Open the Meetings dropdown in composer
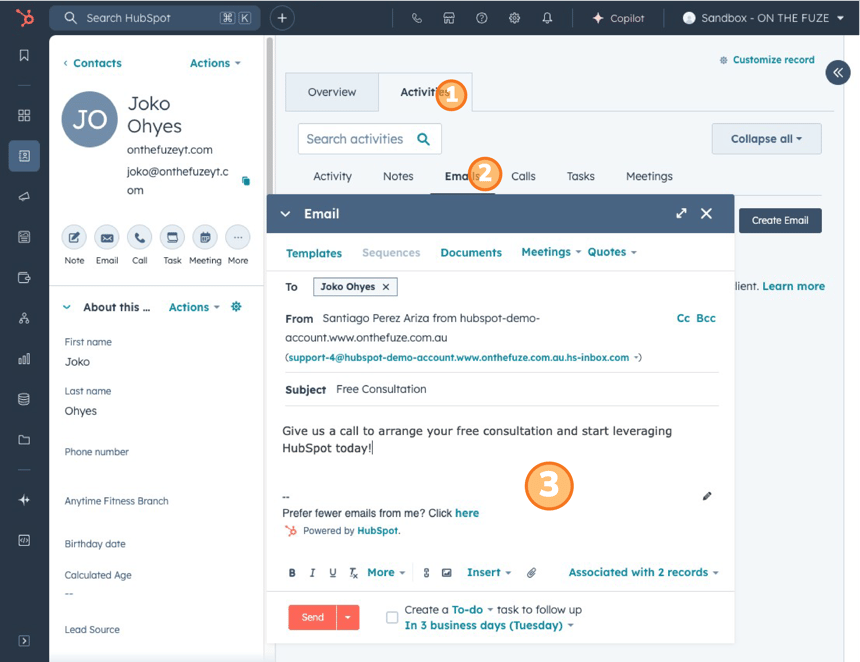860x662 pixels. pos(551,252)
